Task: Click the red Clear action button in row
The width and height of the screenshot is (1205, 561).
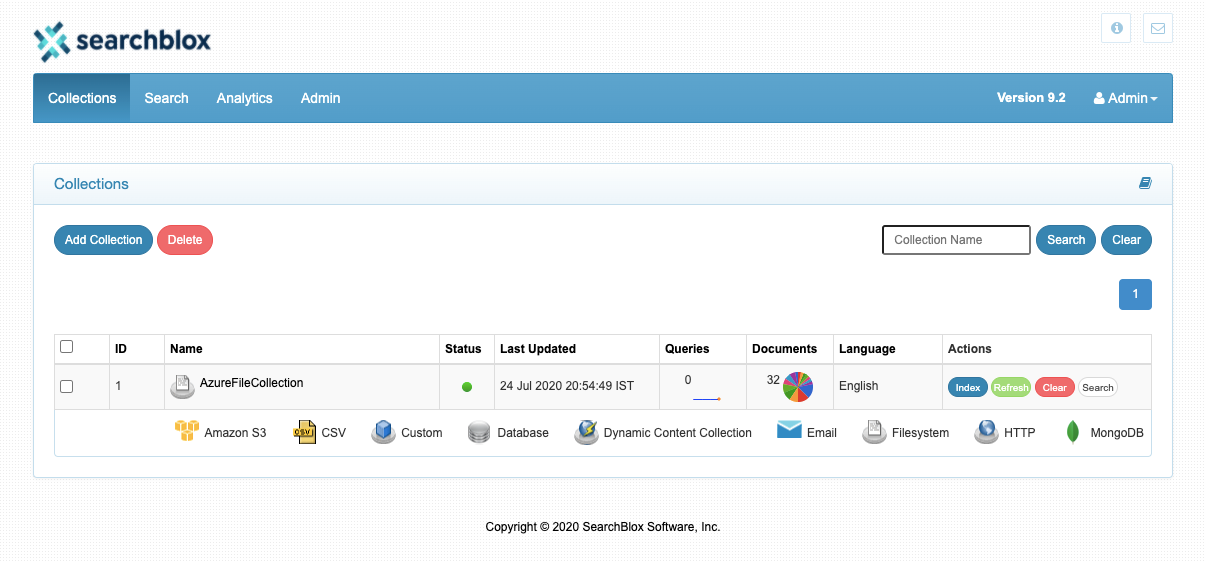Action: coord(1055,387)
